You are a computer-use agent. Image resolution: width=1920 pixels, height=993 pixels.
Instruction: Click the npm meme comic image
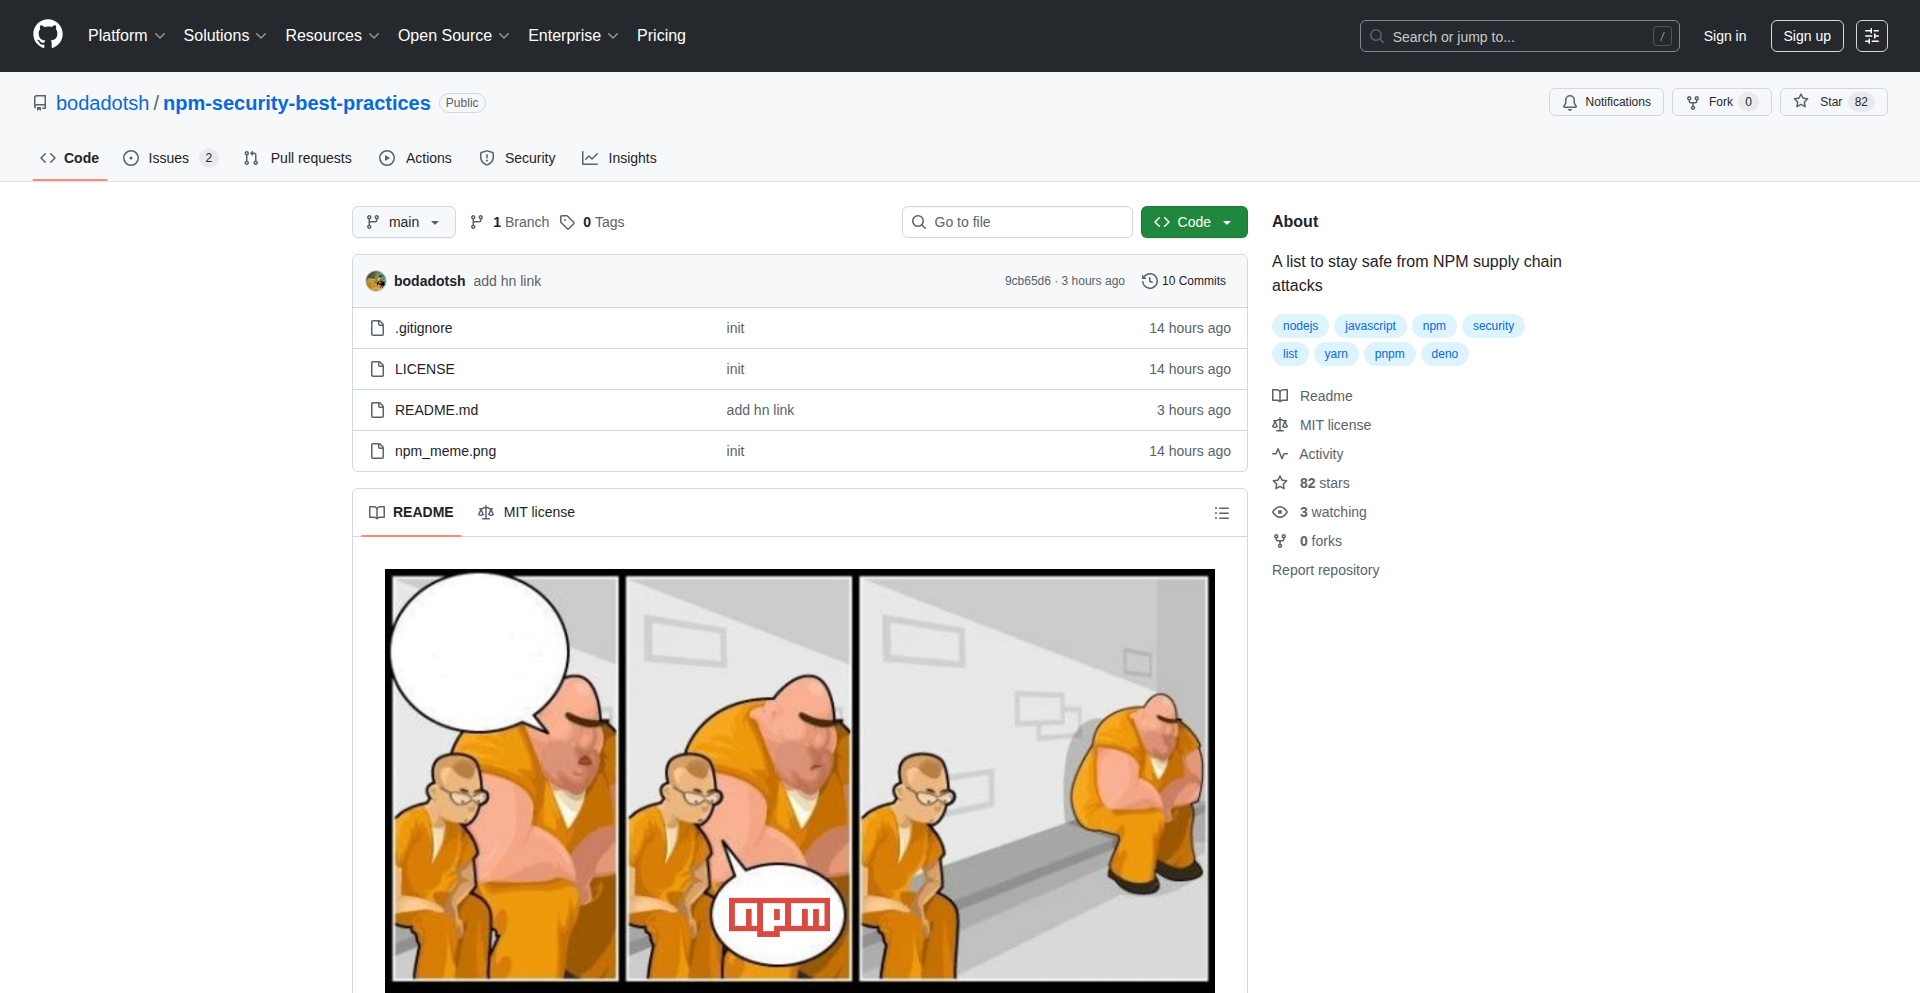(x=800, y=781)
